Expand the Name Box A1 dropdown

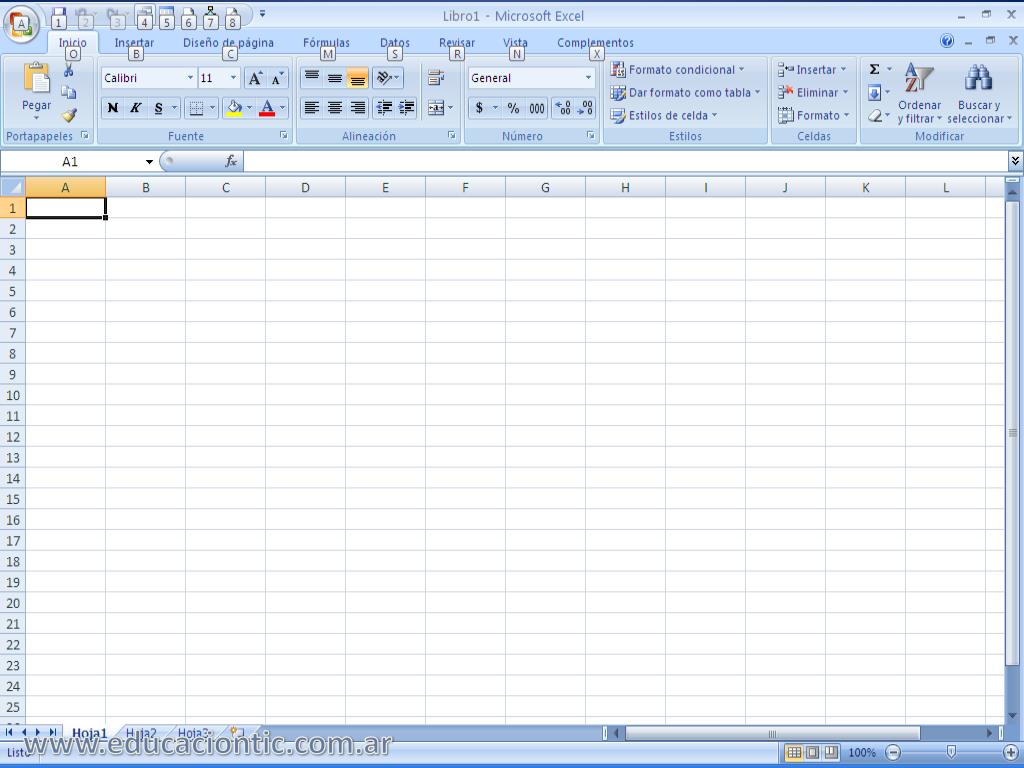point(149,161)
